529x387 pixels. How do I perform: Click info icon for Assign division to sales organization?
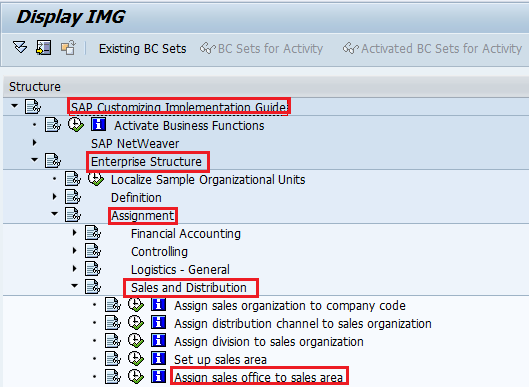pyautogui.click(x=158, y=341)
